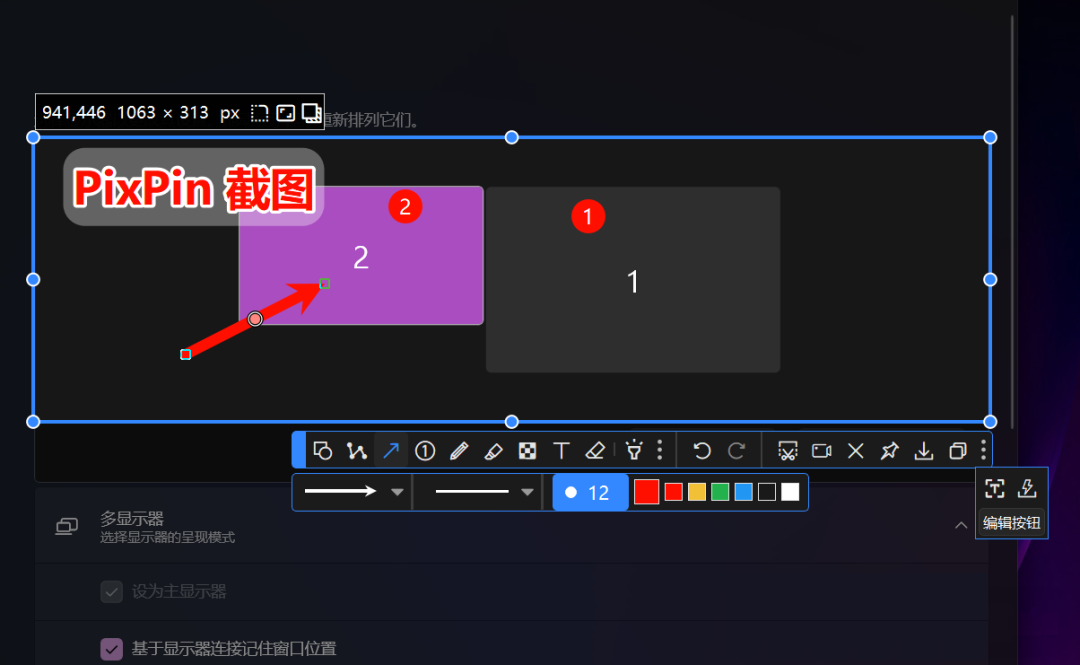Select the pencil freehand tool

pos(459,451)
